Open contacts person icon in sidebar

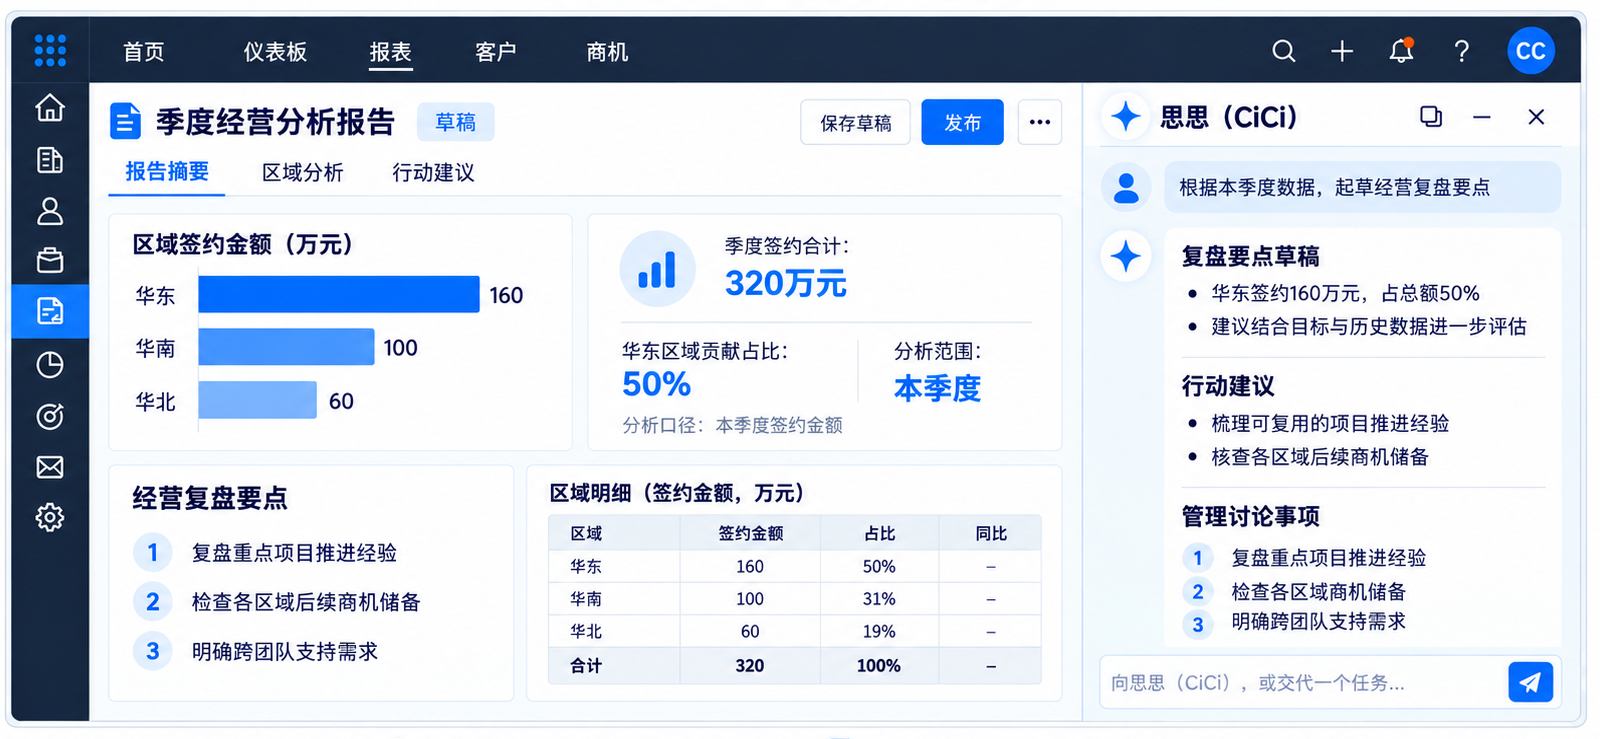pos(50,211)
